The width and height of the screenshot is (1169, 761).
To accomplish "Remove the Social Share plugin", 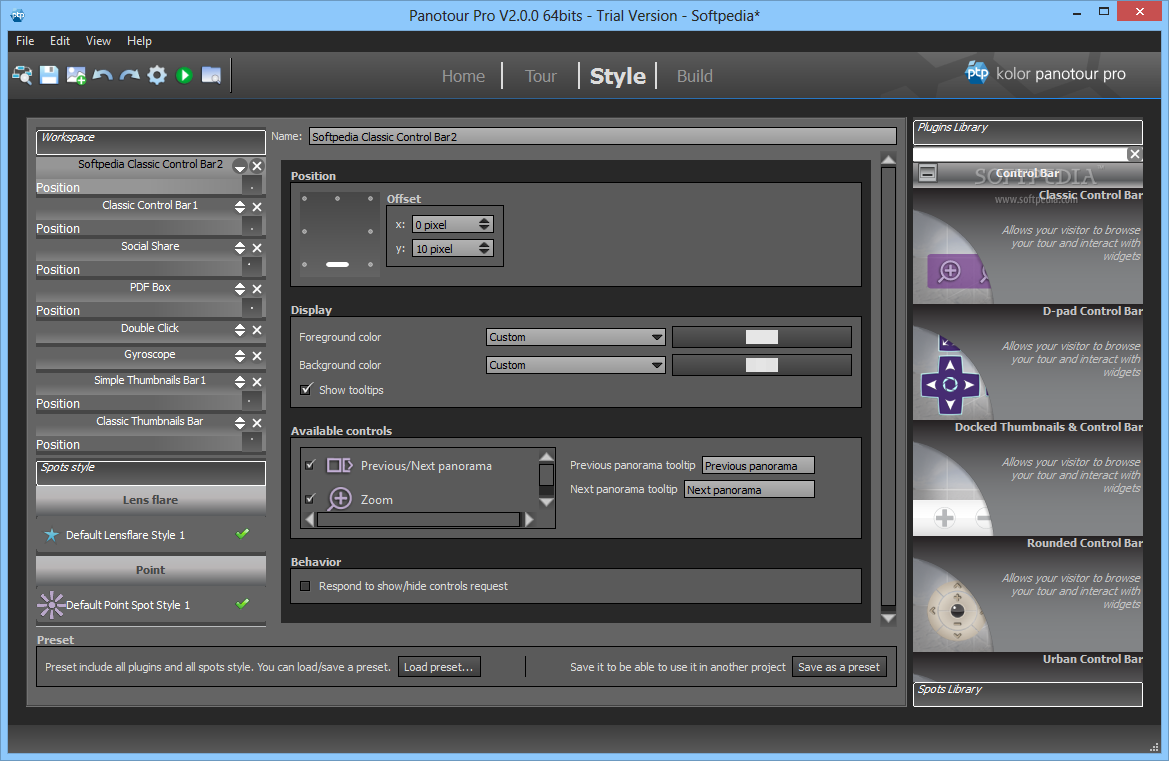I will pos(256,248).
